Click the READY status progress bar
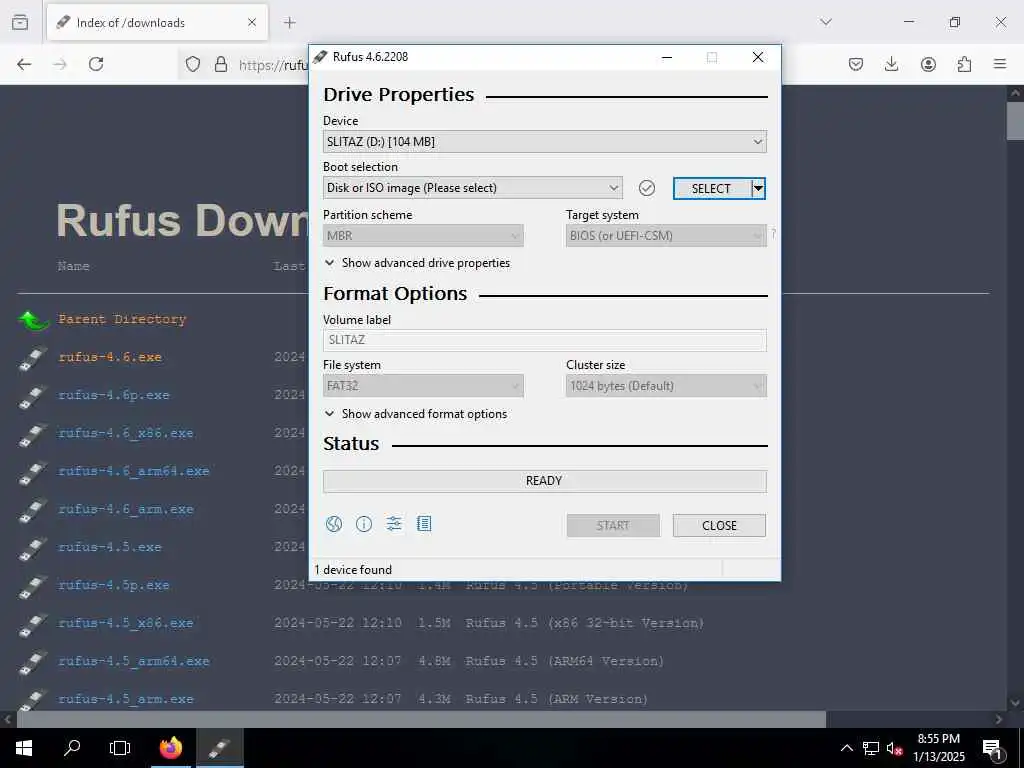 pyautogui.click(x=545, y=481)
